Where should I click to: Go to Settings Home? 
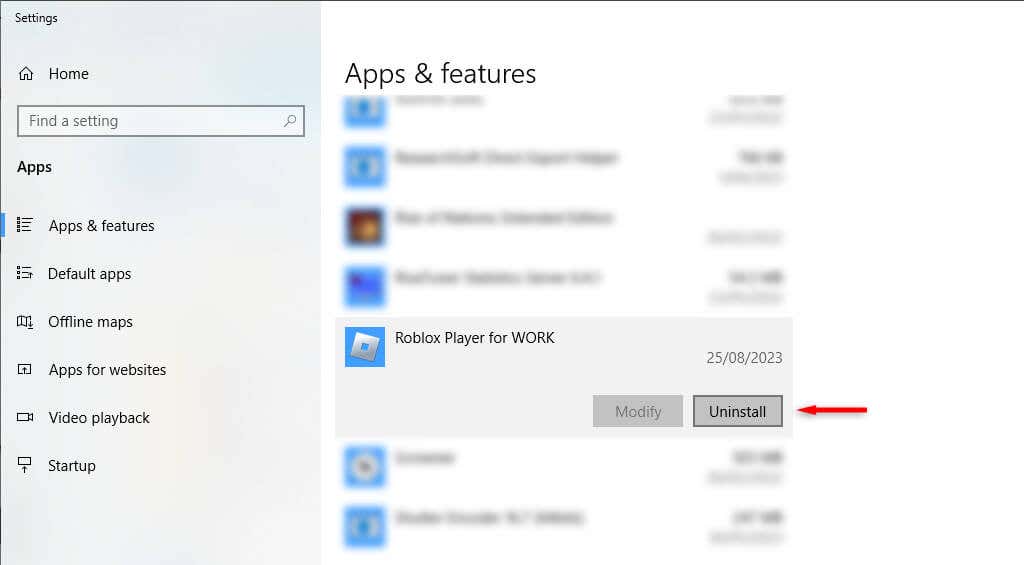(x=69, y=74)
